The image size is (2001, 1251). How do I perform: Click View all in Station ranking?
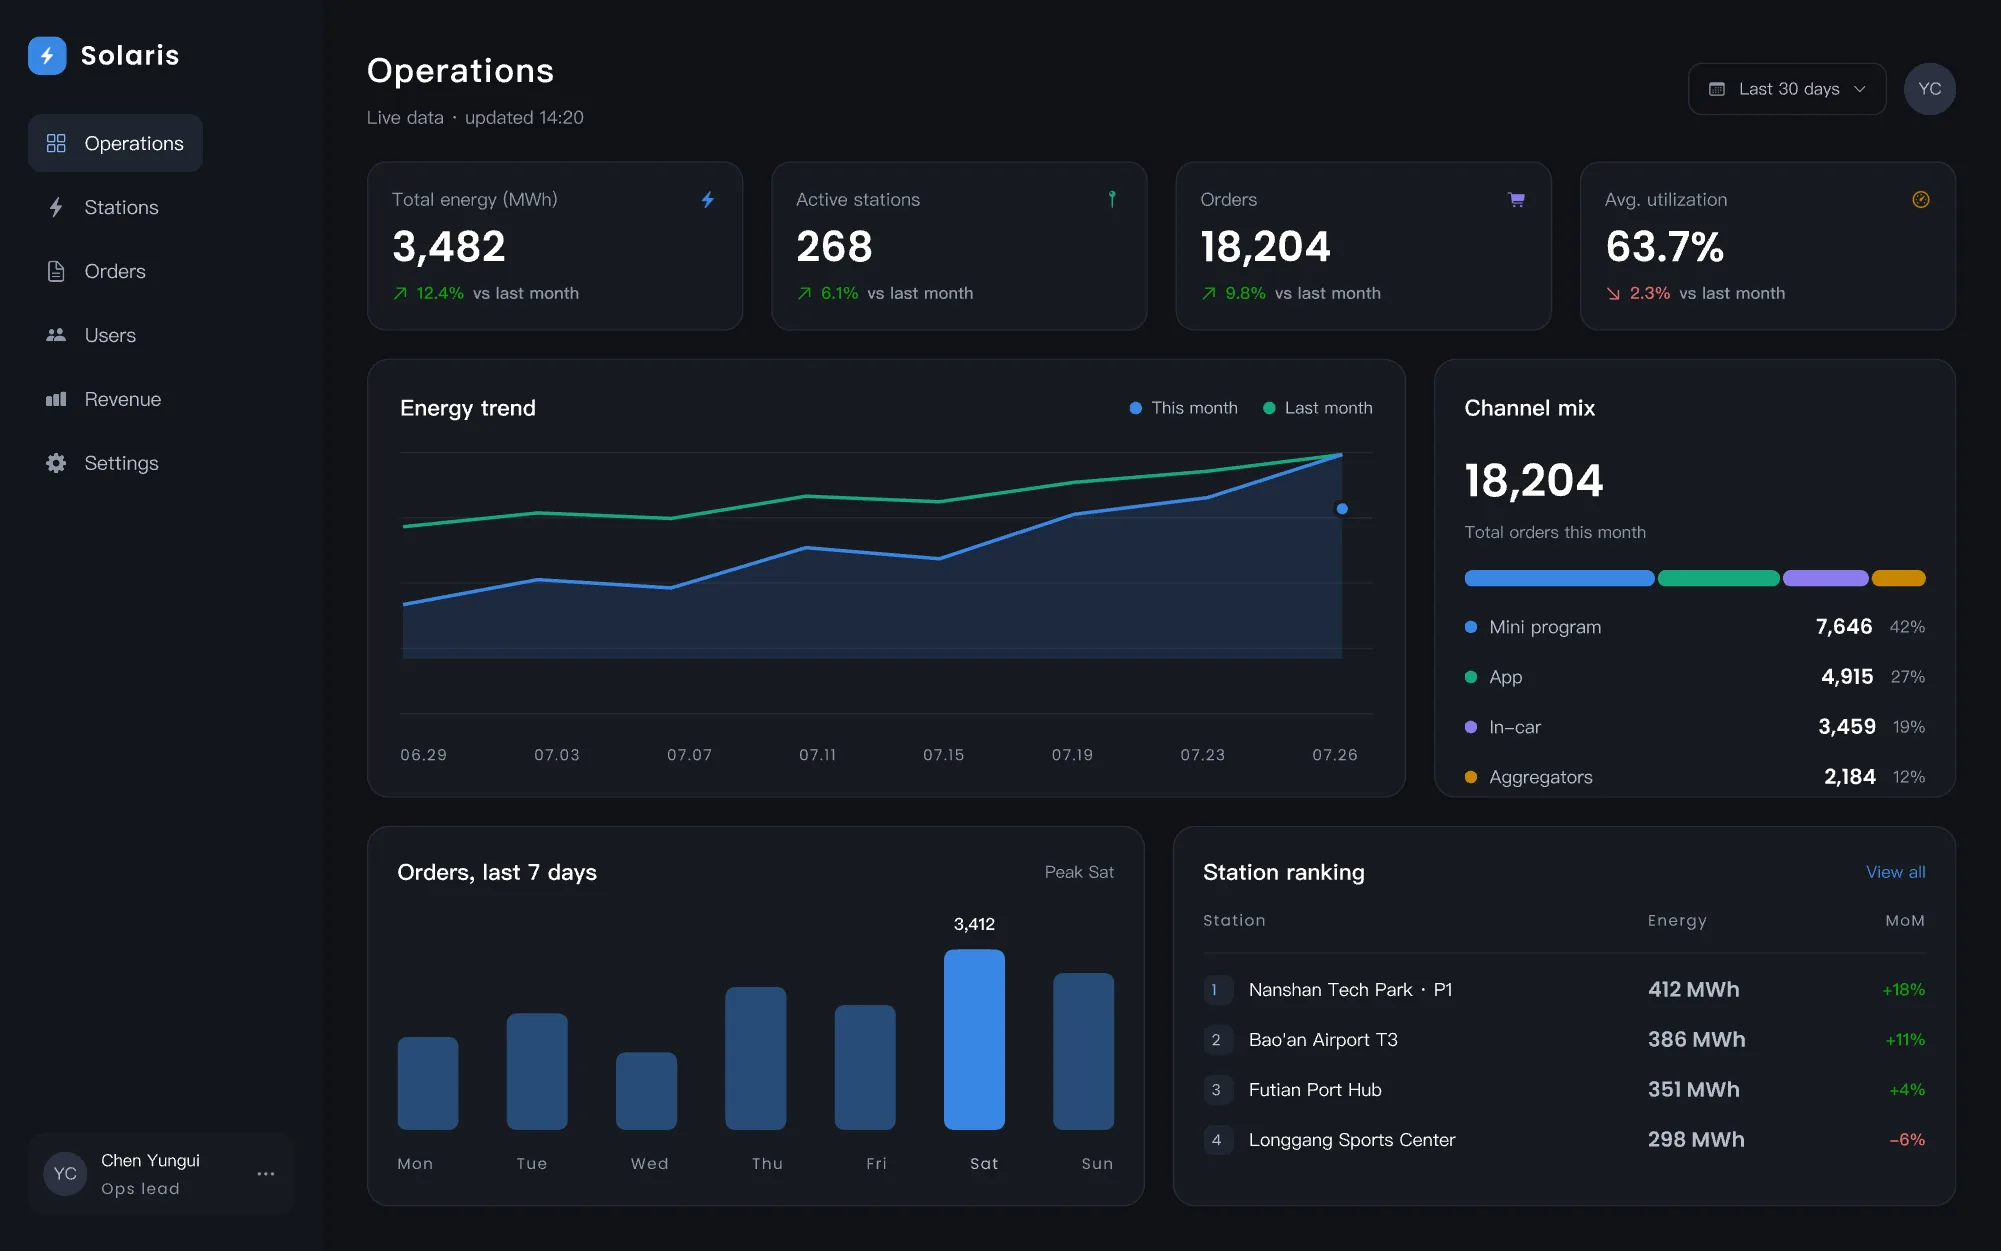pos(1895,872)
